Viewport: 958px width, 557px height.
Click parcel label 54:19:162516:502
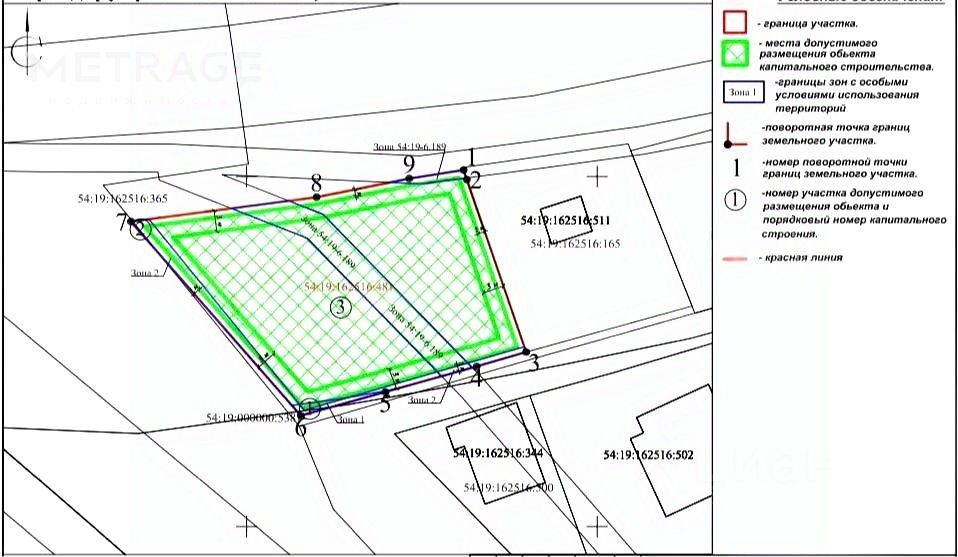click(x=648, y=455)
